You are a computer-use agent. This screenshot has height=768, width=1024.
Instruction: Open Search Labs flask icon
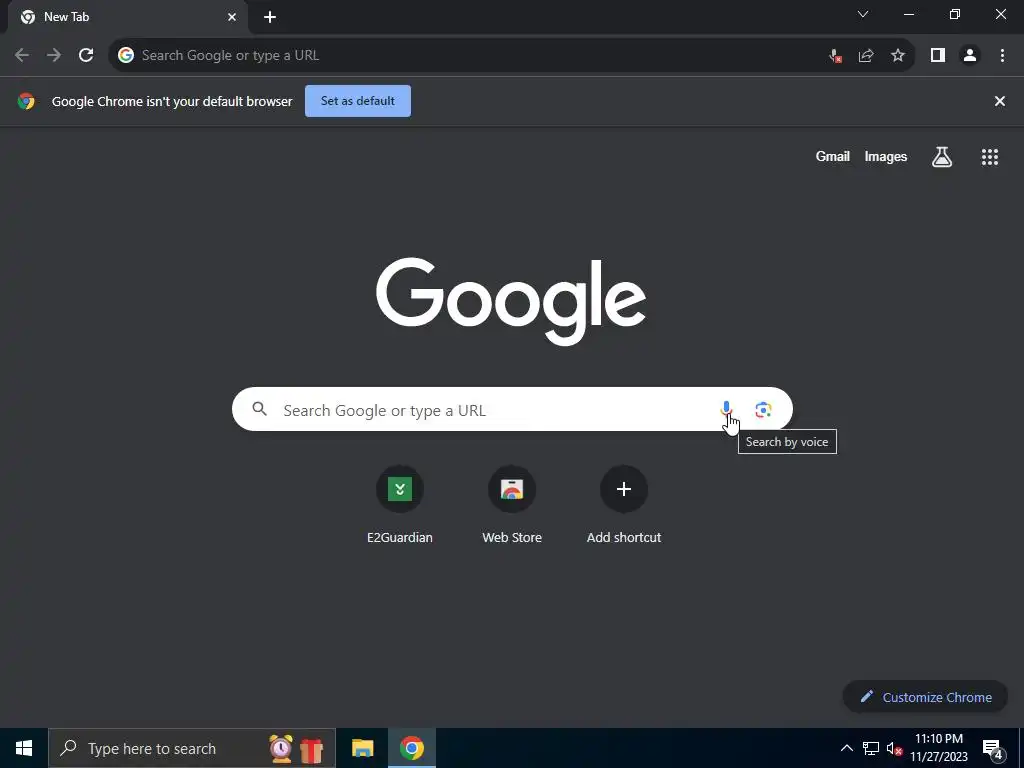(x=942, y=157)
